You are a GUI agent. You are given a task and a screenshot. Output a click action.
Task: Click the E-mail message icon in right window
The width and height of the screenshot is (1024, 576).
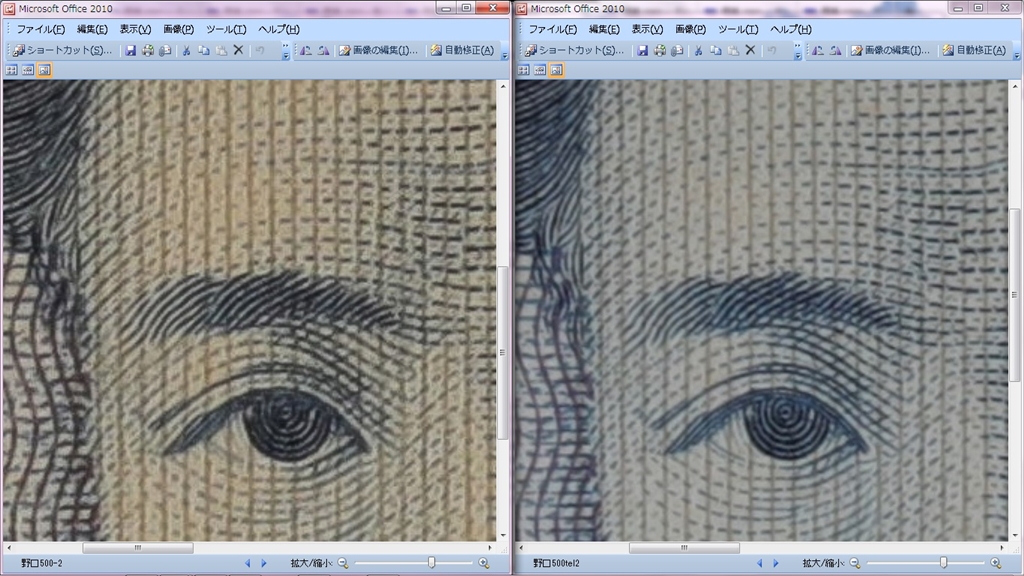pyautogui.click(x=677, y=50)
